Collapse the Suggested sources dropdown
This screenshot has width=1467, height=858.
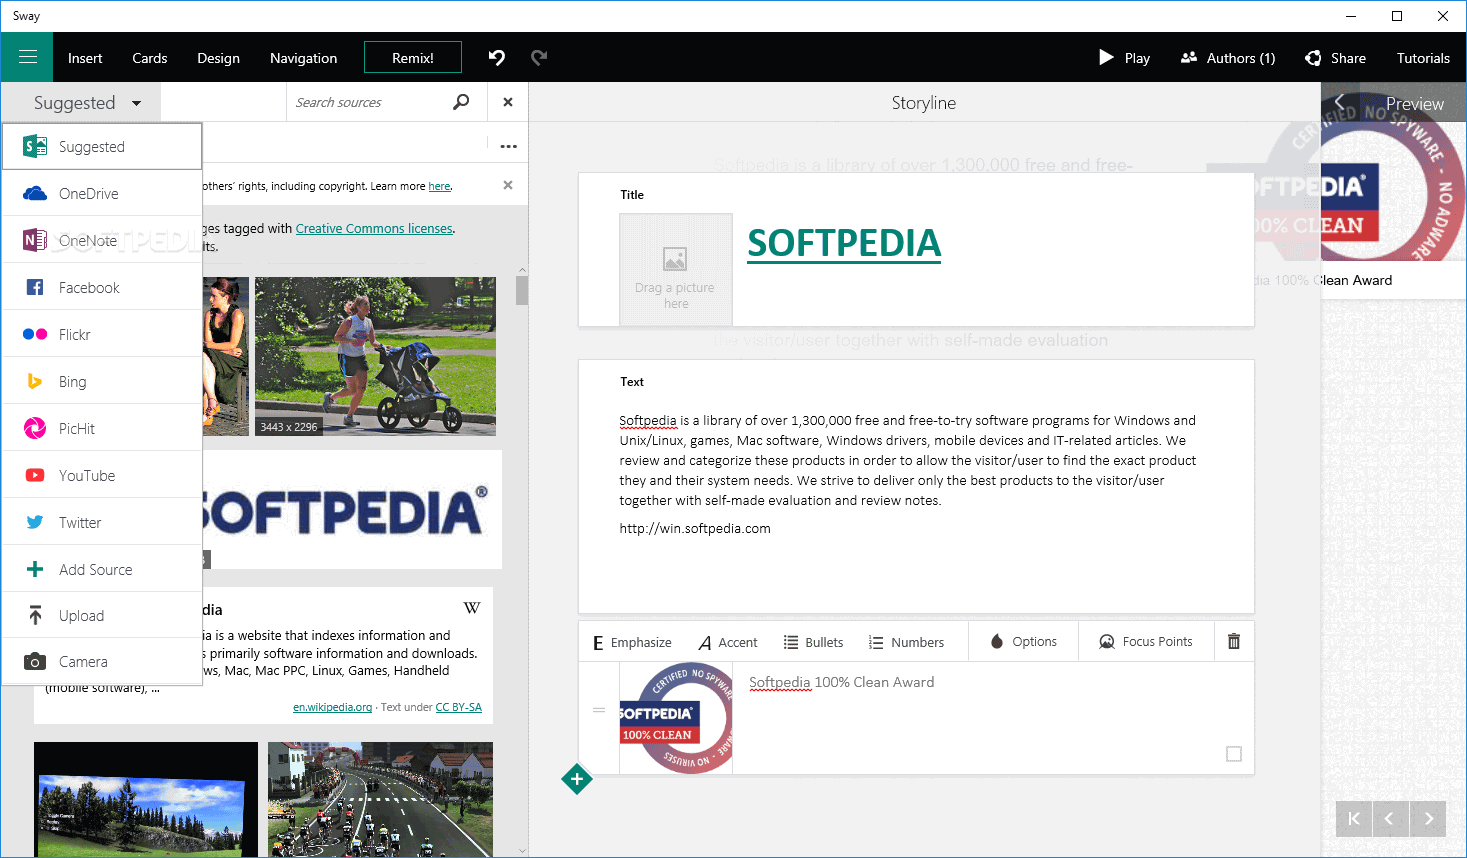coord(87,102)
